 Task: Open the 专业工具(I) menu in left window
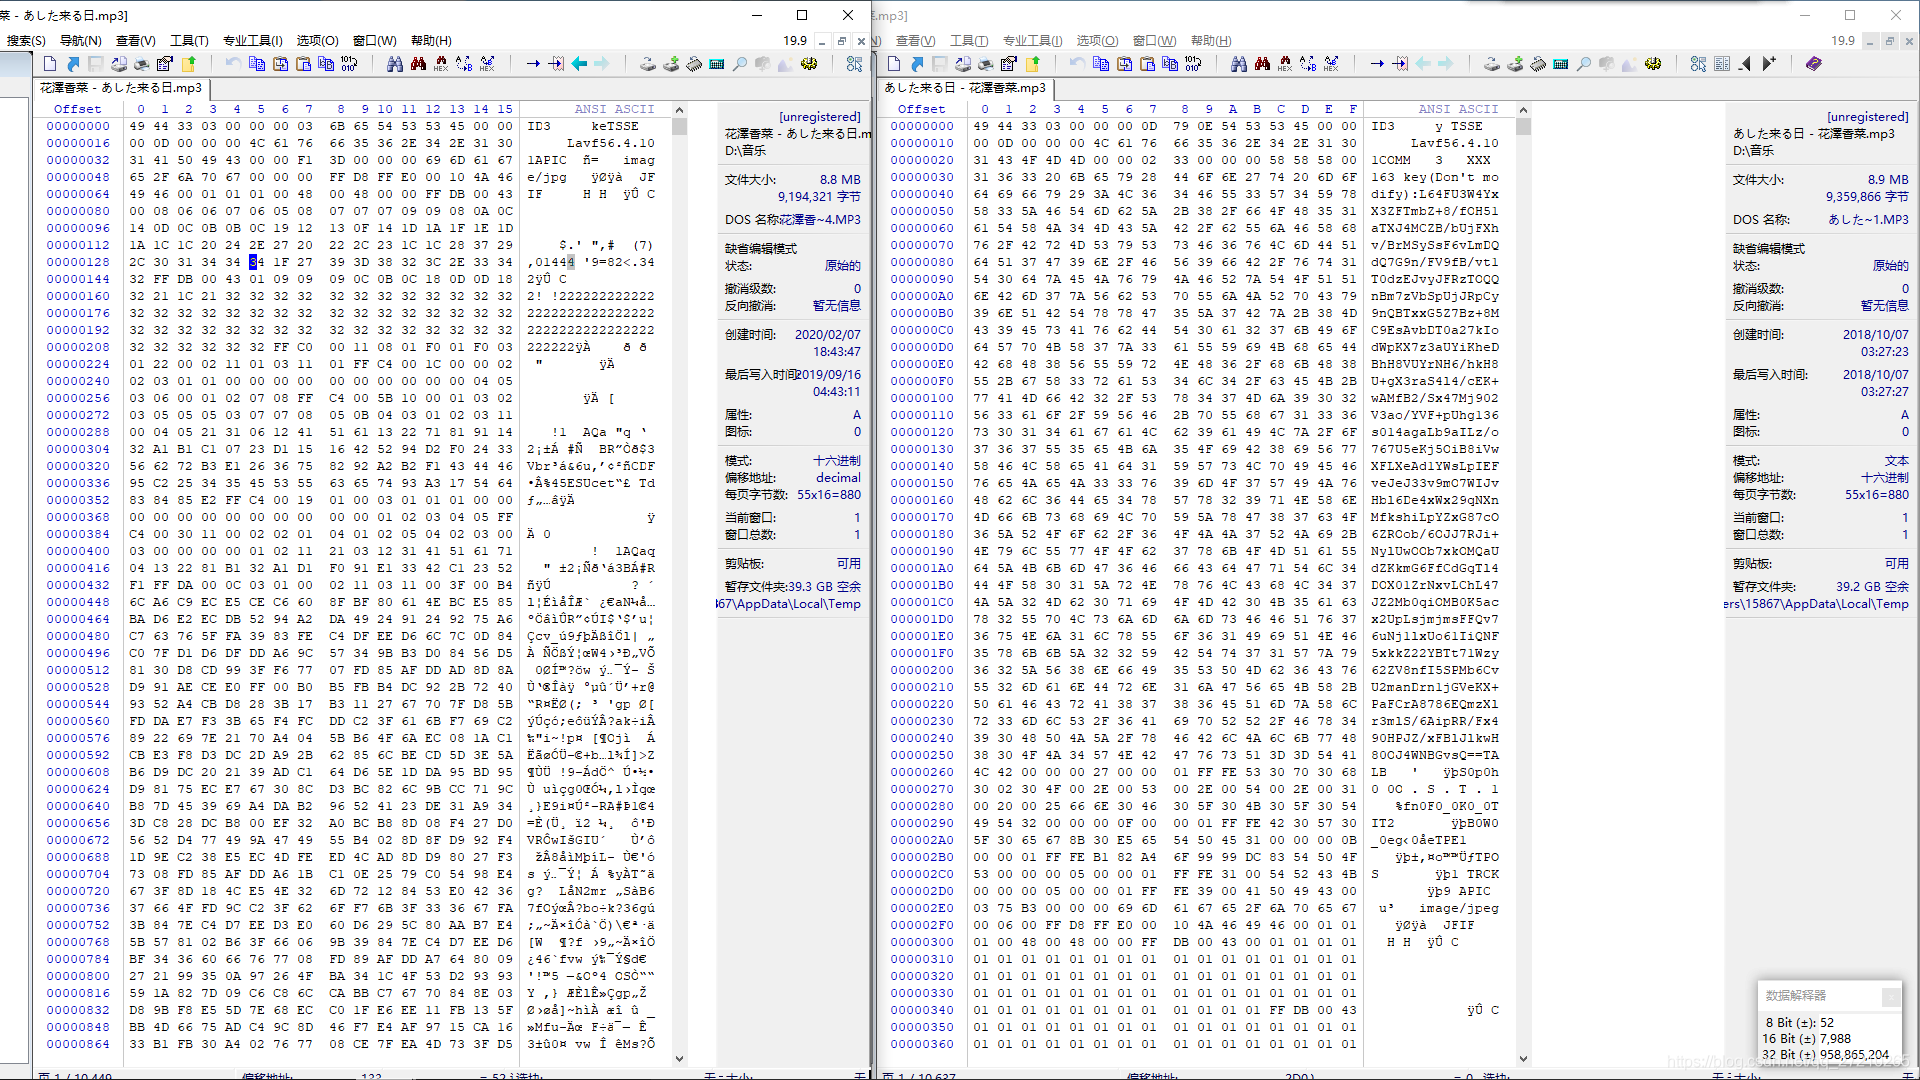click(x=252, y=41)
